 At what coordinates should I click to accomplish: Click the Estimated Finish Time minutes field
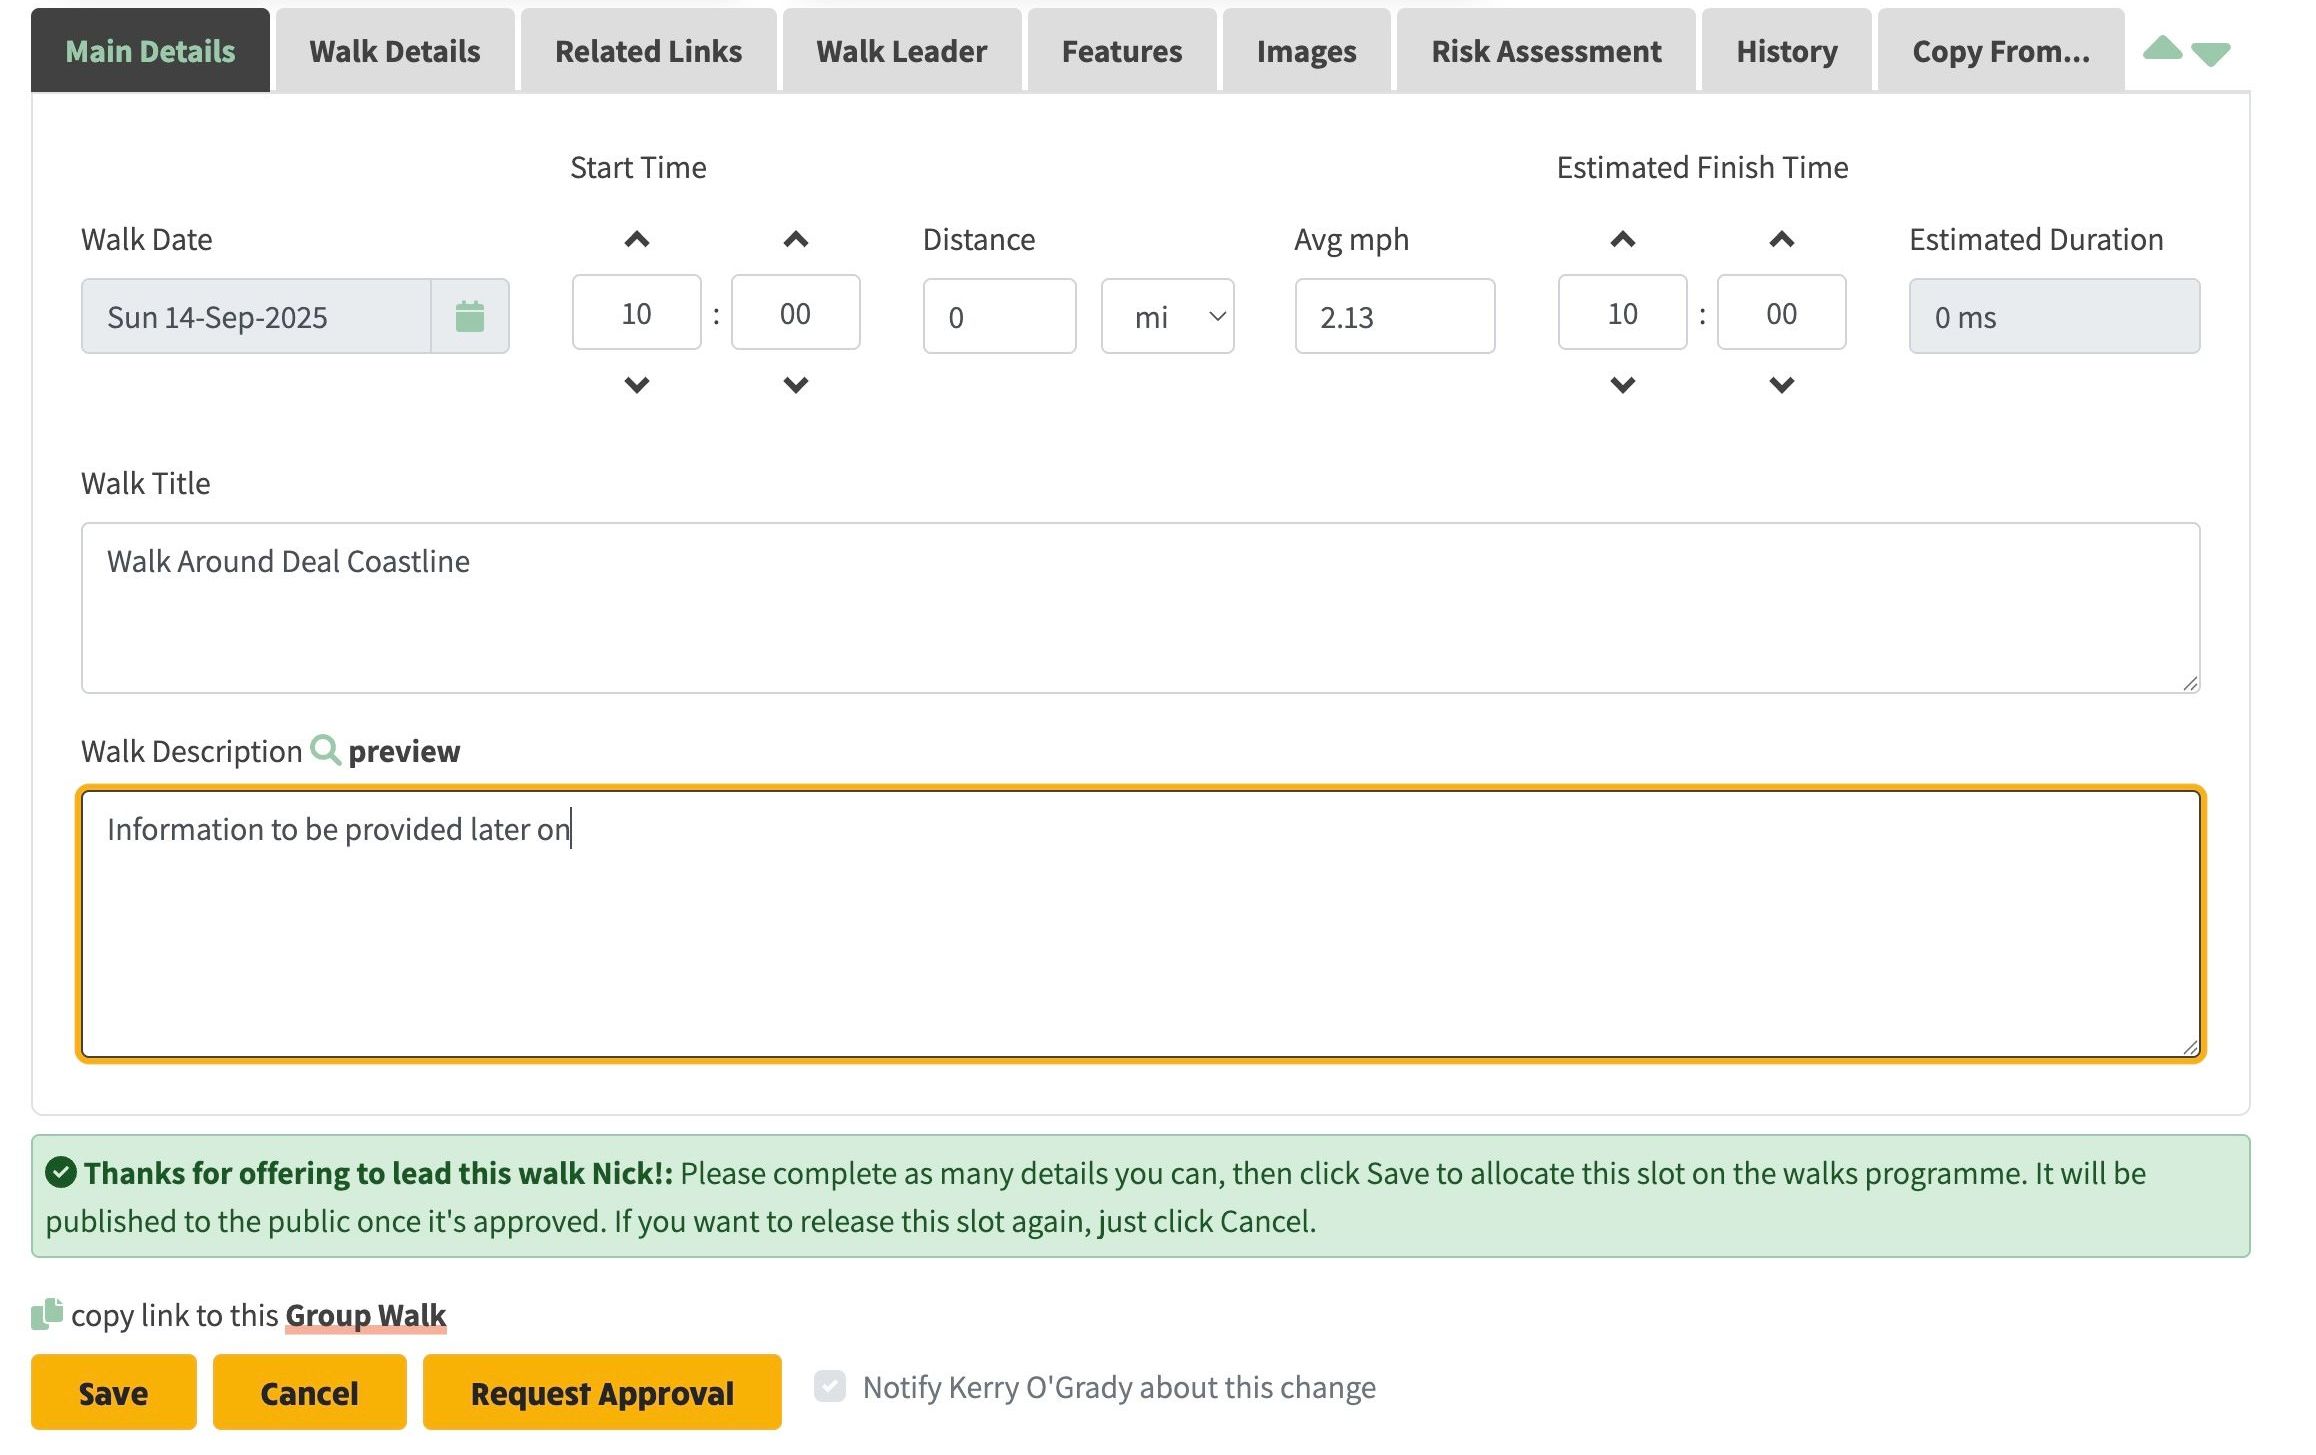click(x=1782, y=312)
